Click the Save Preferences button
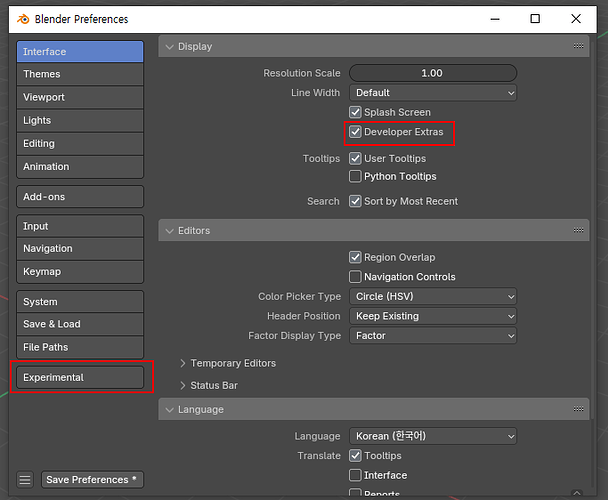Image resolution: width=608 pixels, height=500 pixels. point(92,480)
